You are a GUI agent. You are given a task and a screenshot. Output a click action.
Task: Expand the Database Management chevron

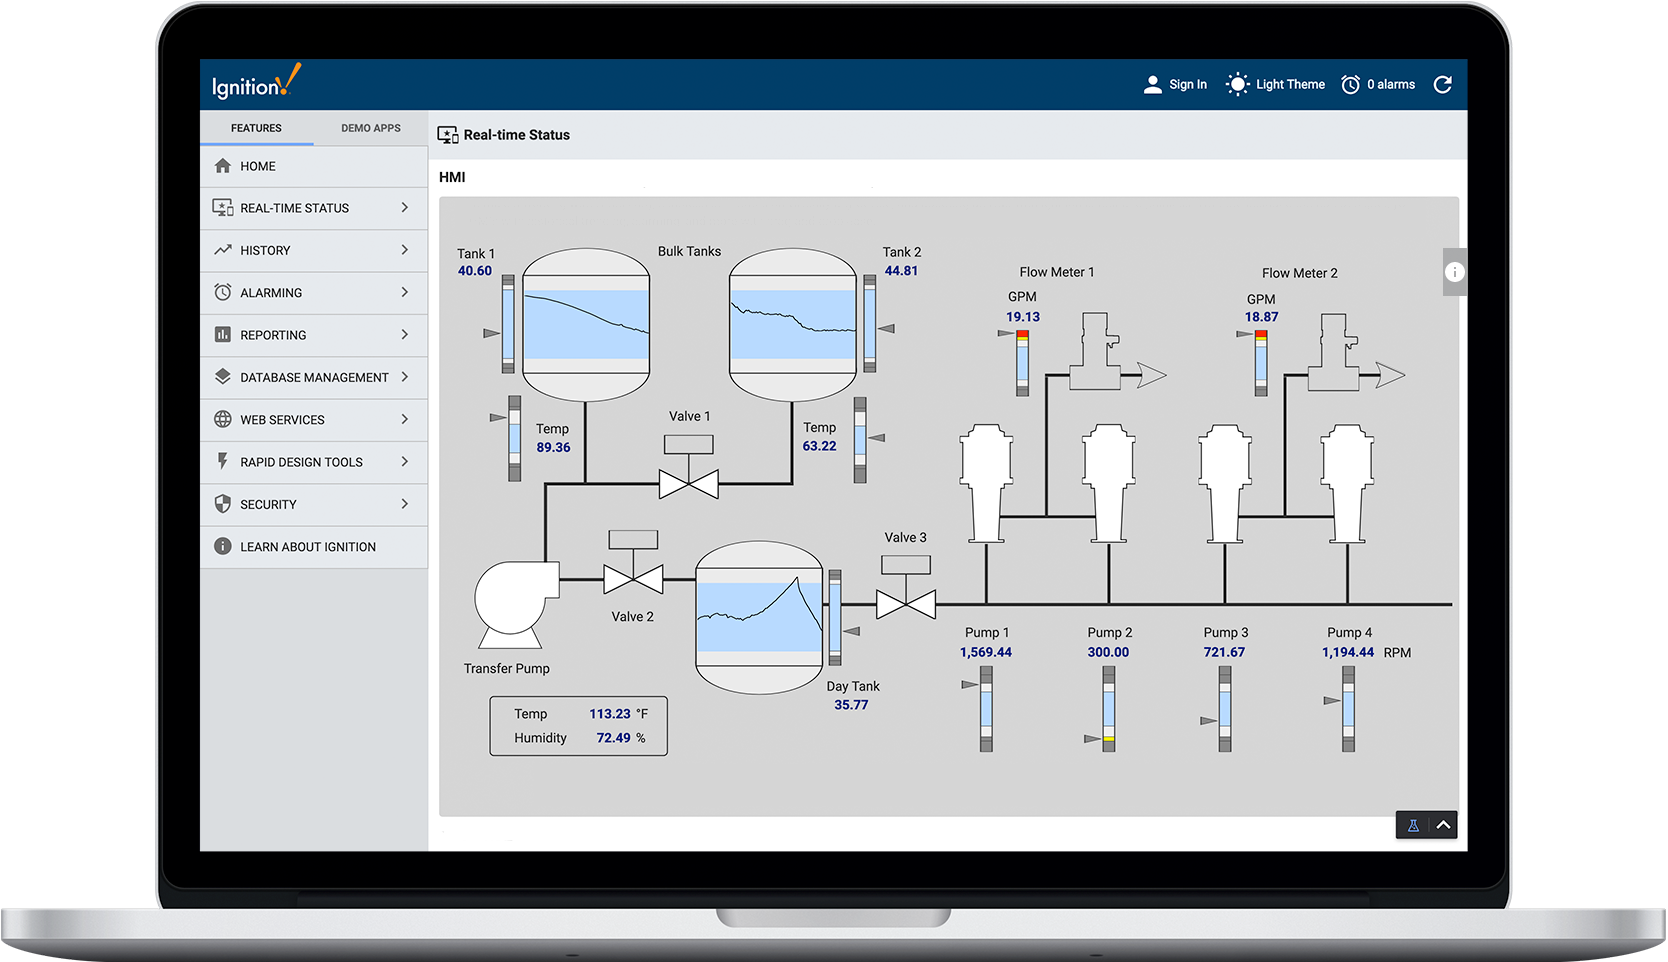405,377
